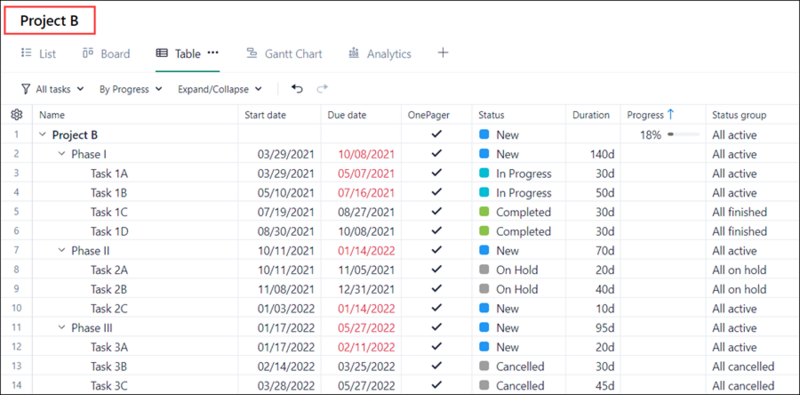This screenshot has height=395, width=800.
Task: Click the 95d duration of Phase III
Action: pyautogui.click(x=604, y=328)
